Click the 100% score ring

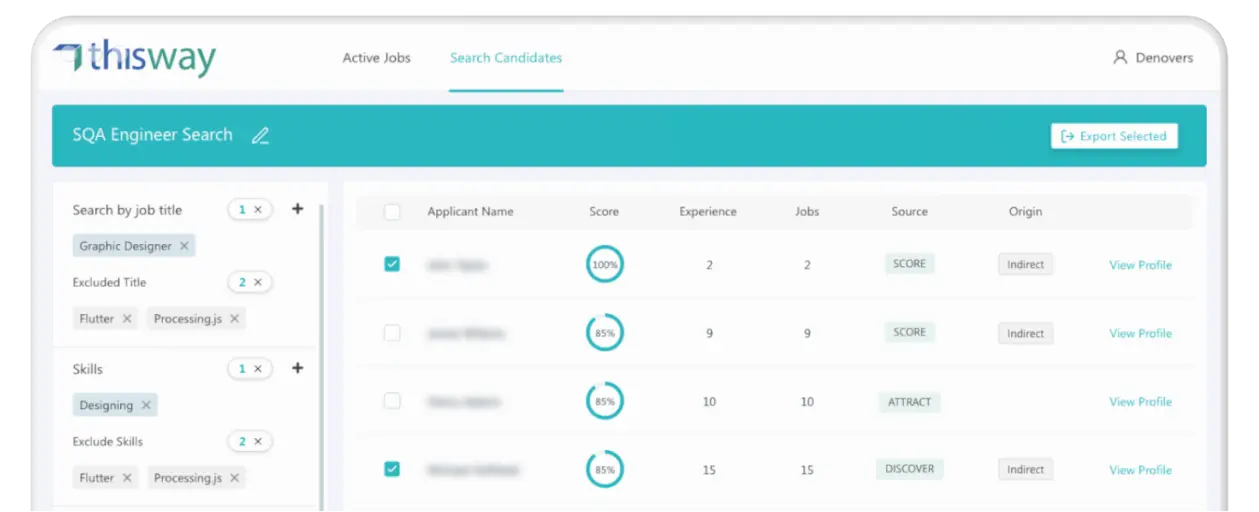[605, 265]
